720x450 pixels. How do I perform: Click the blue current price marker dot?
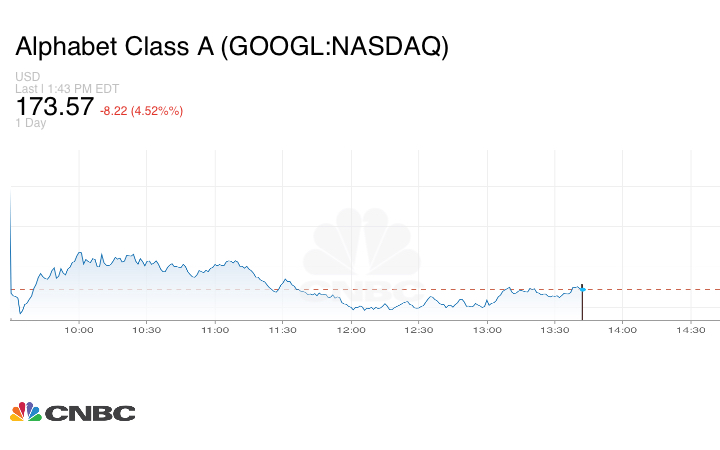(582, 289)
